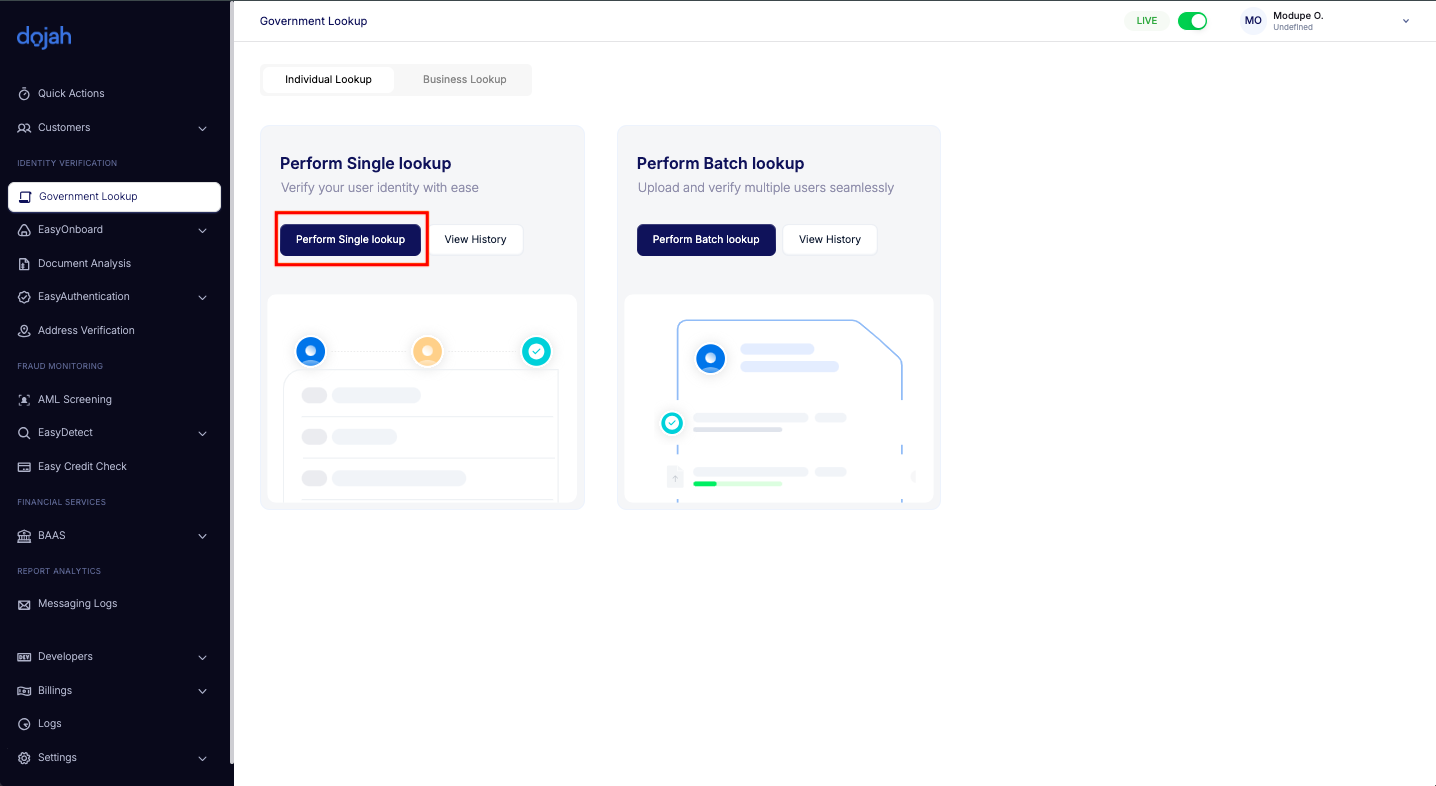
Task: Expand the Customers submenu chevron
Action: (202, 129)
